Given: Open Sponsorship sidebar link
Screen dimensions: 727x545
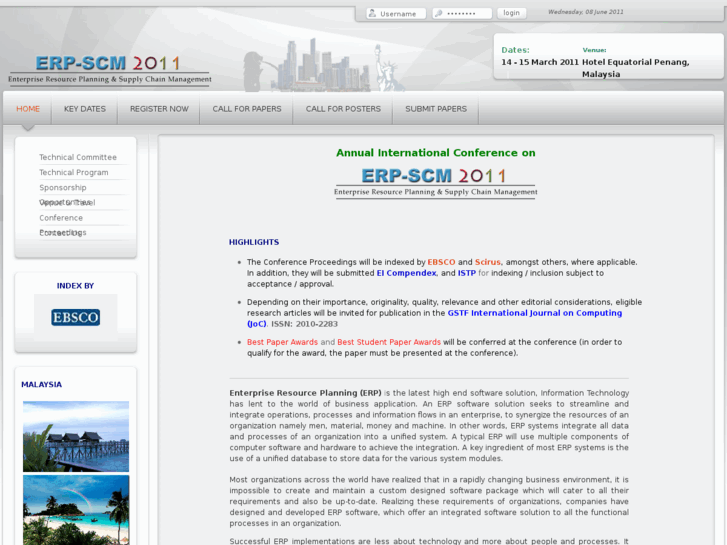Looking at the screenshot, I should (x=63, y=187).
